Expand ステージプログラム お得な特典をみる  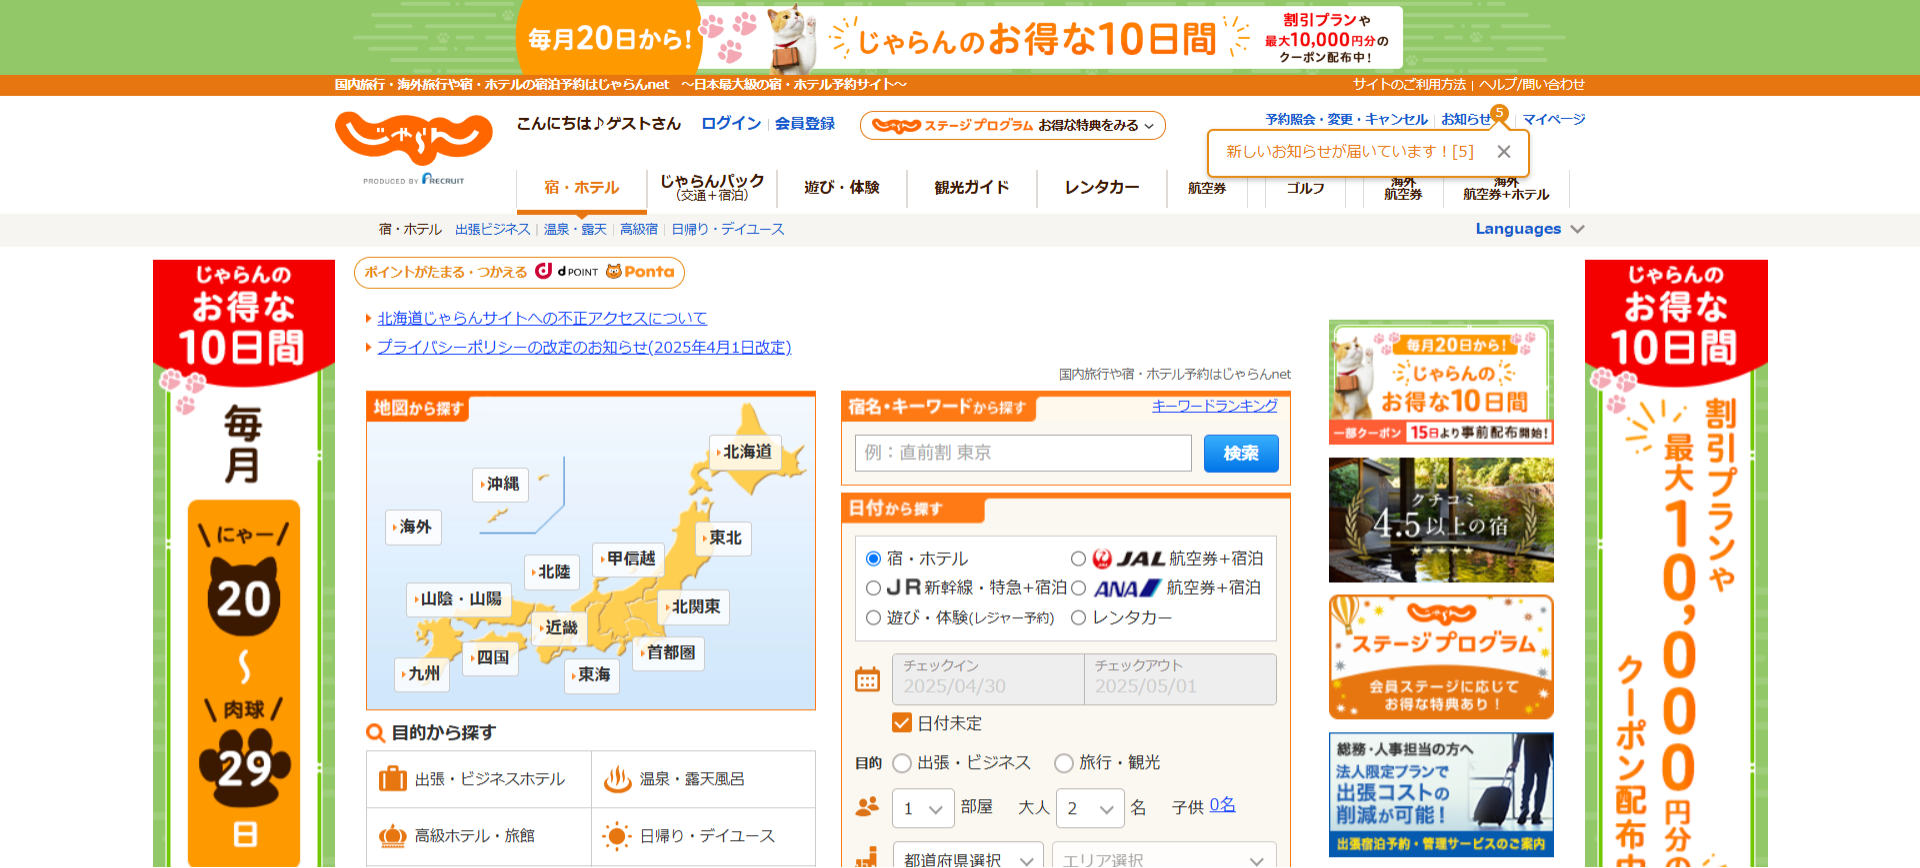point(1012,125)
